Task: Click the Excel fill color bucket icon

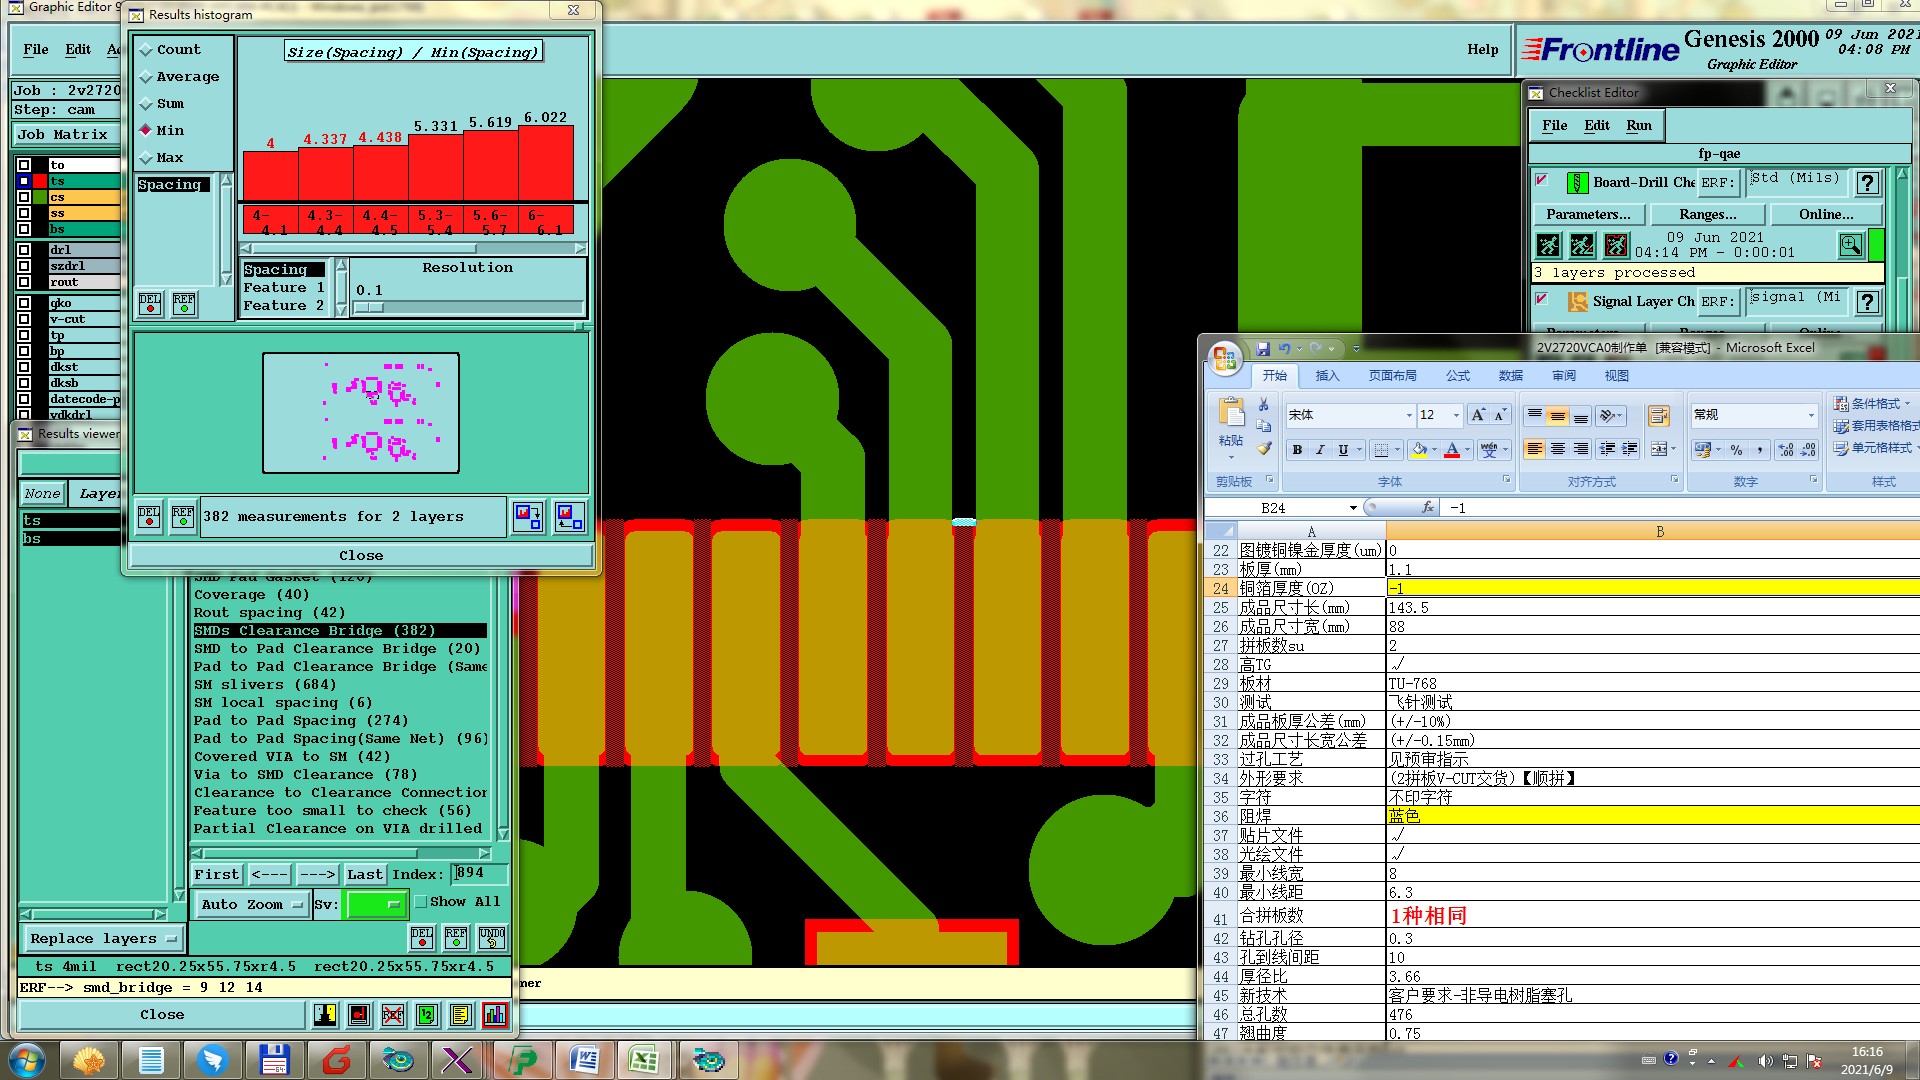Action: click(1419, 450)
